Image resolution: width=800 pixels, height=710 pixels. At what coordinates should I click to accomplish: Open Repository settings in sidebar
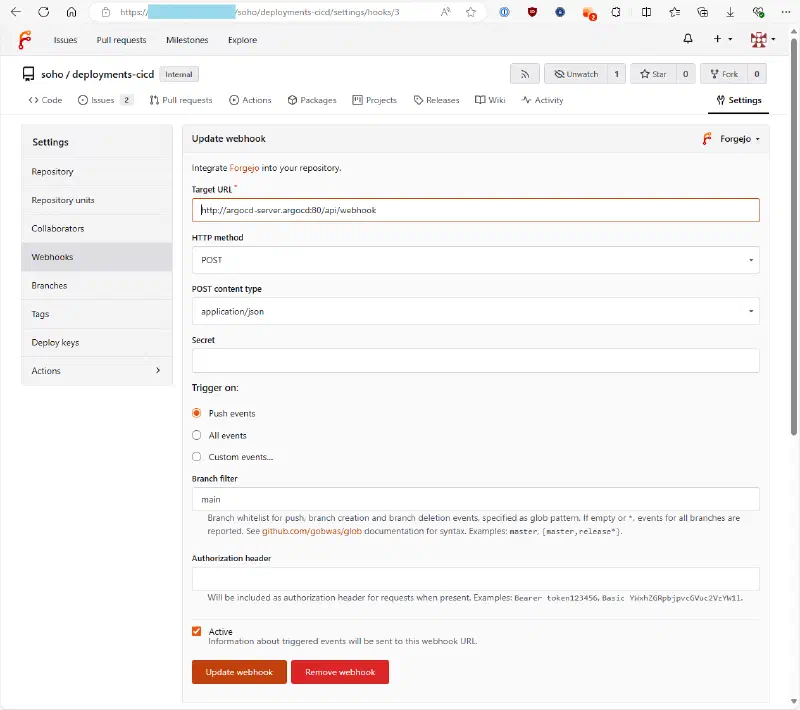[96, 172]
